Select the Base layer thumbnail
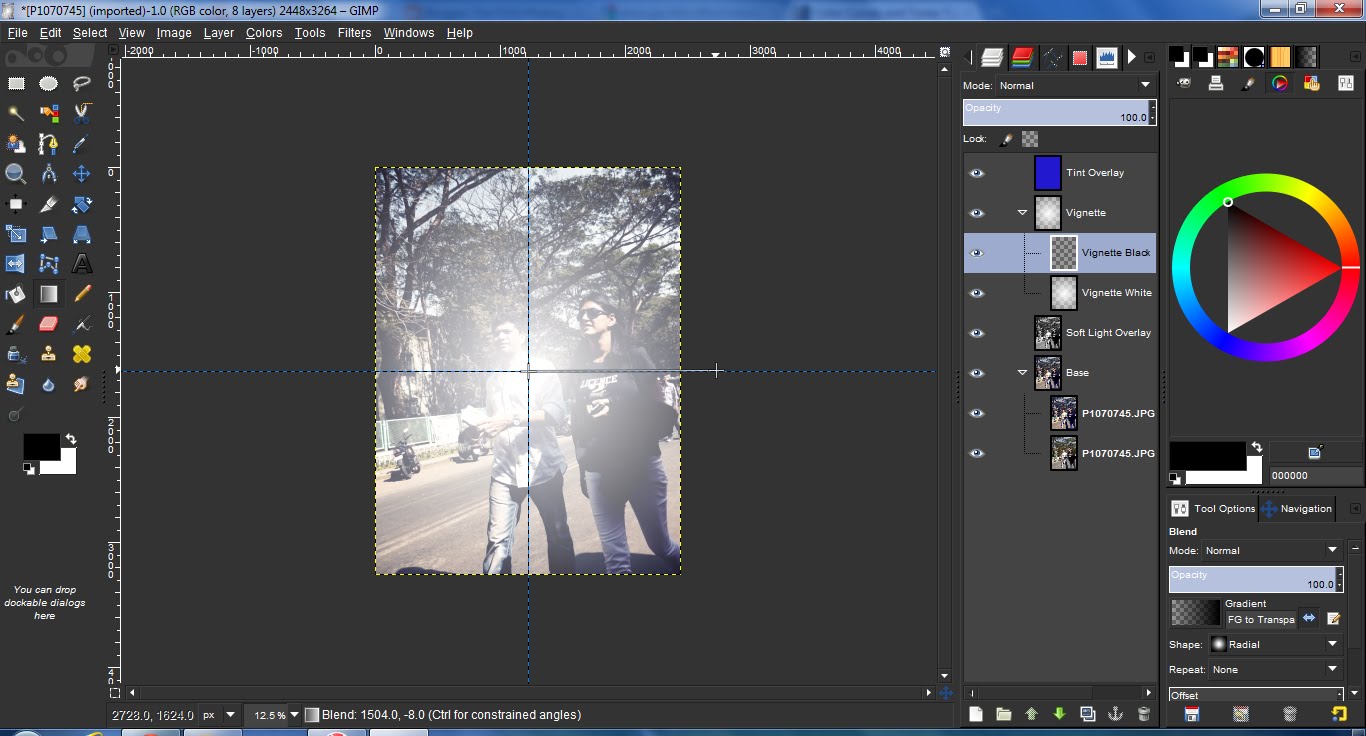 (1047, 372)
